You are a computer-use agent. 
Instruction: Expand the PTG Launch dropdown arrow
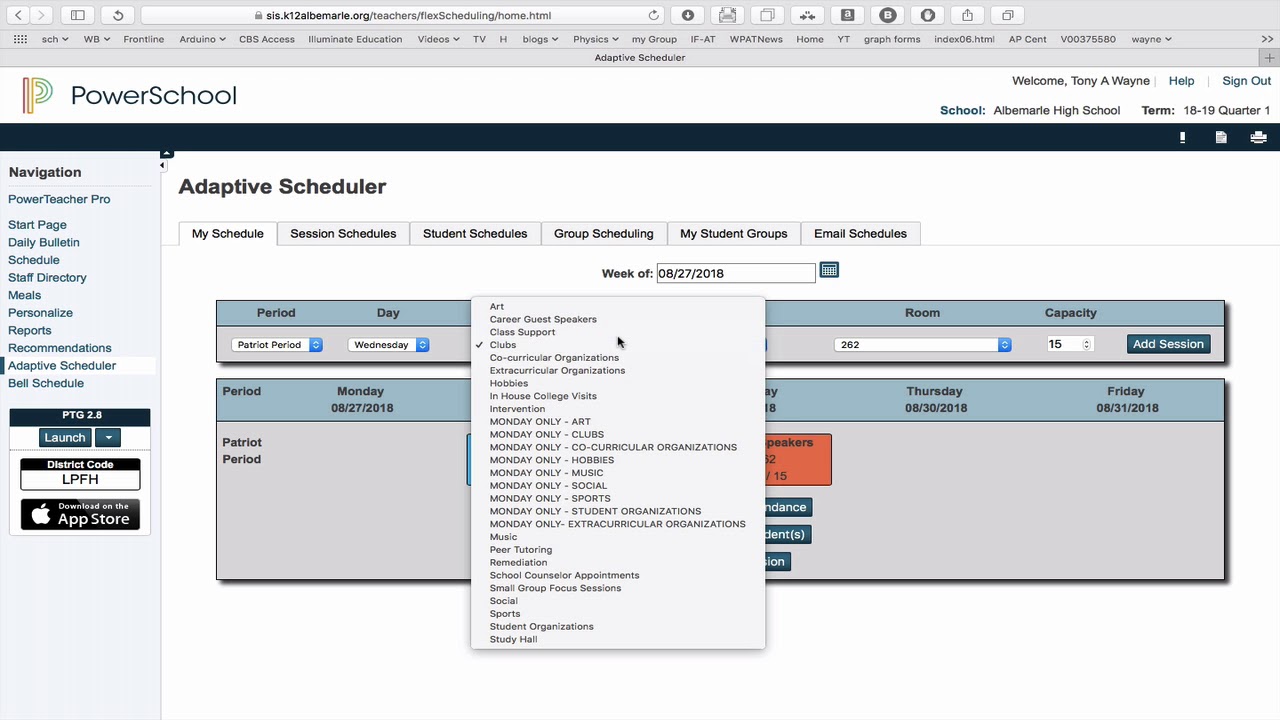[x=108, y=437]
